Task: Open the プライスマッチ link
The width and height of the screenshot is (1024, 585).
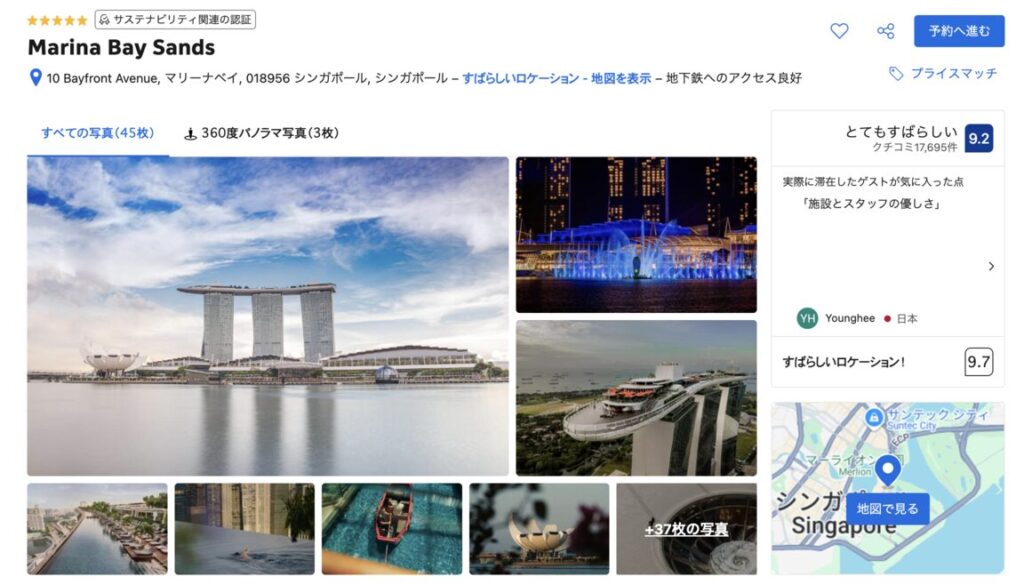Action: click(954, 74)
